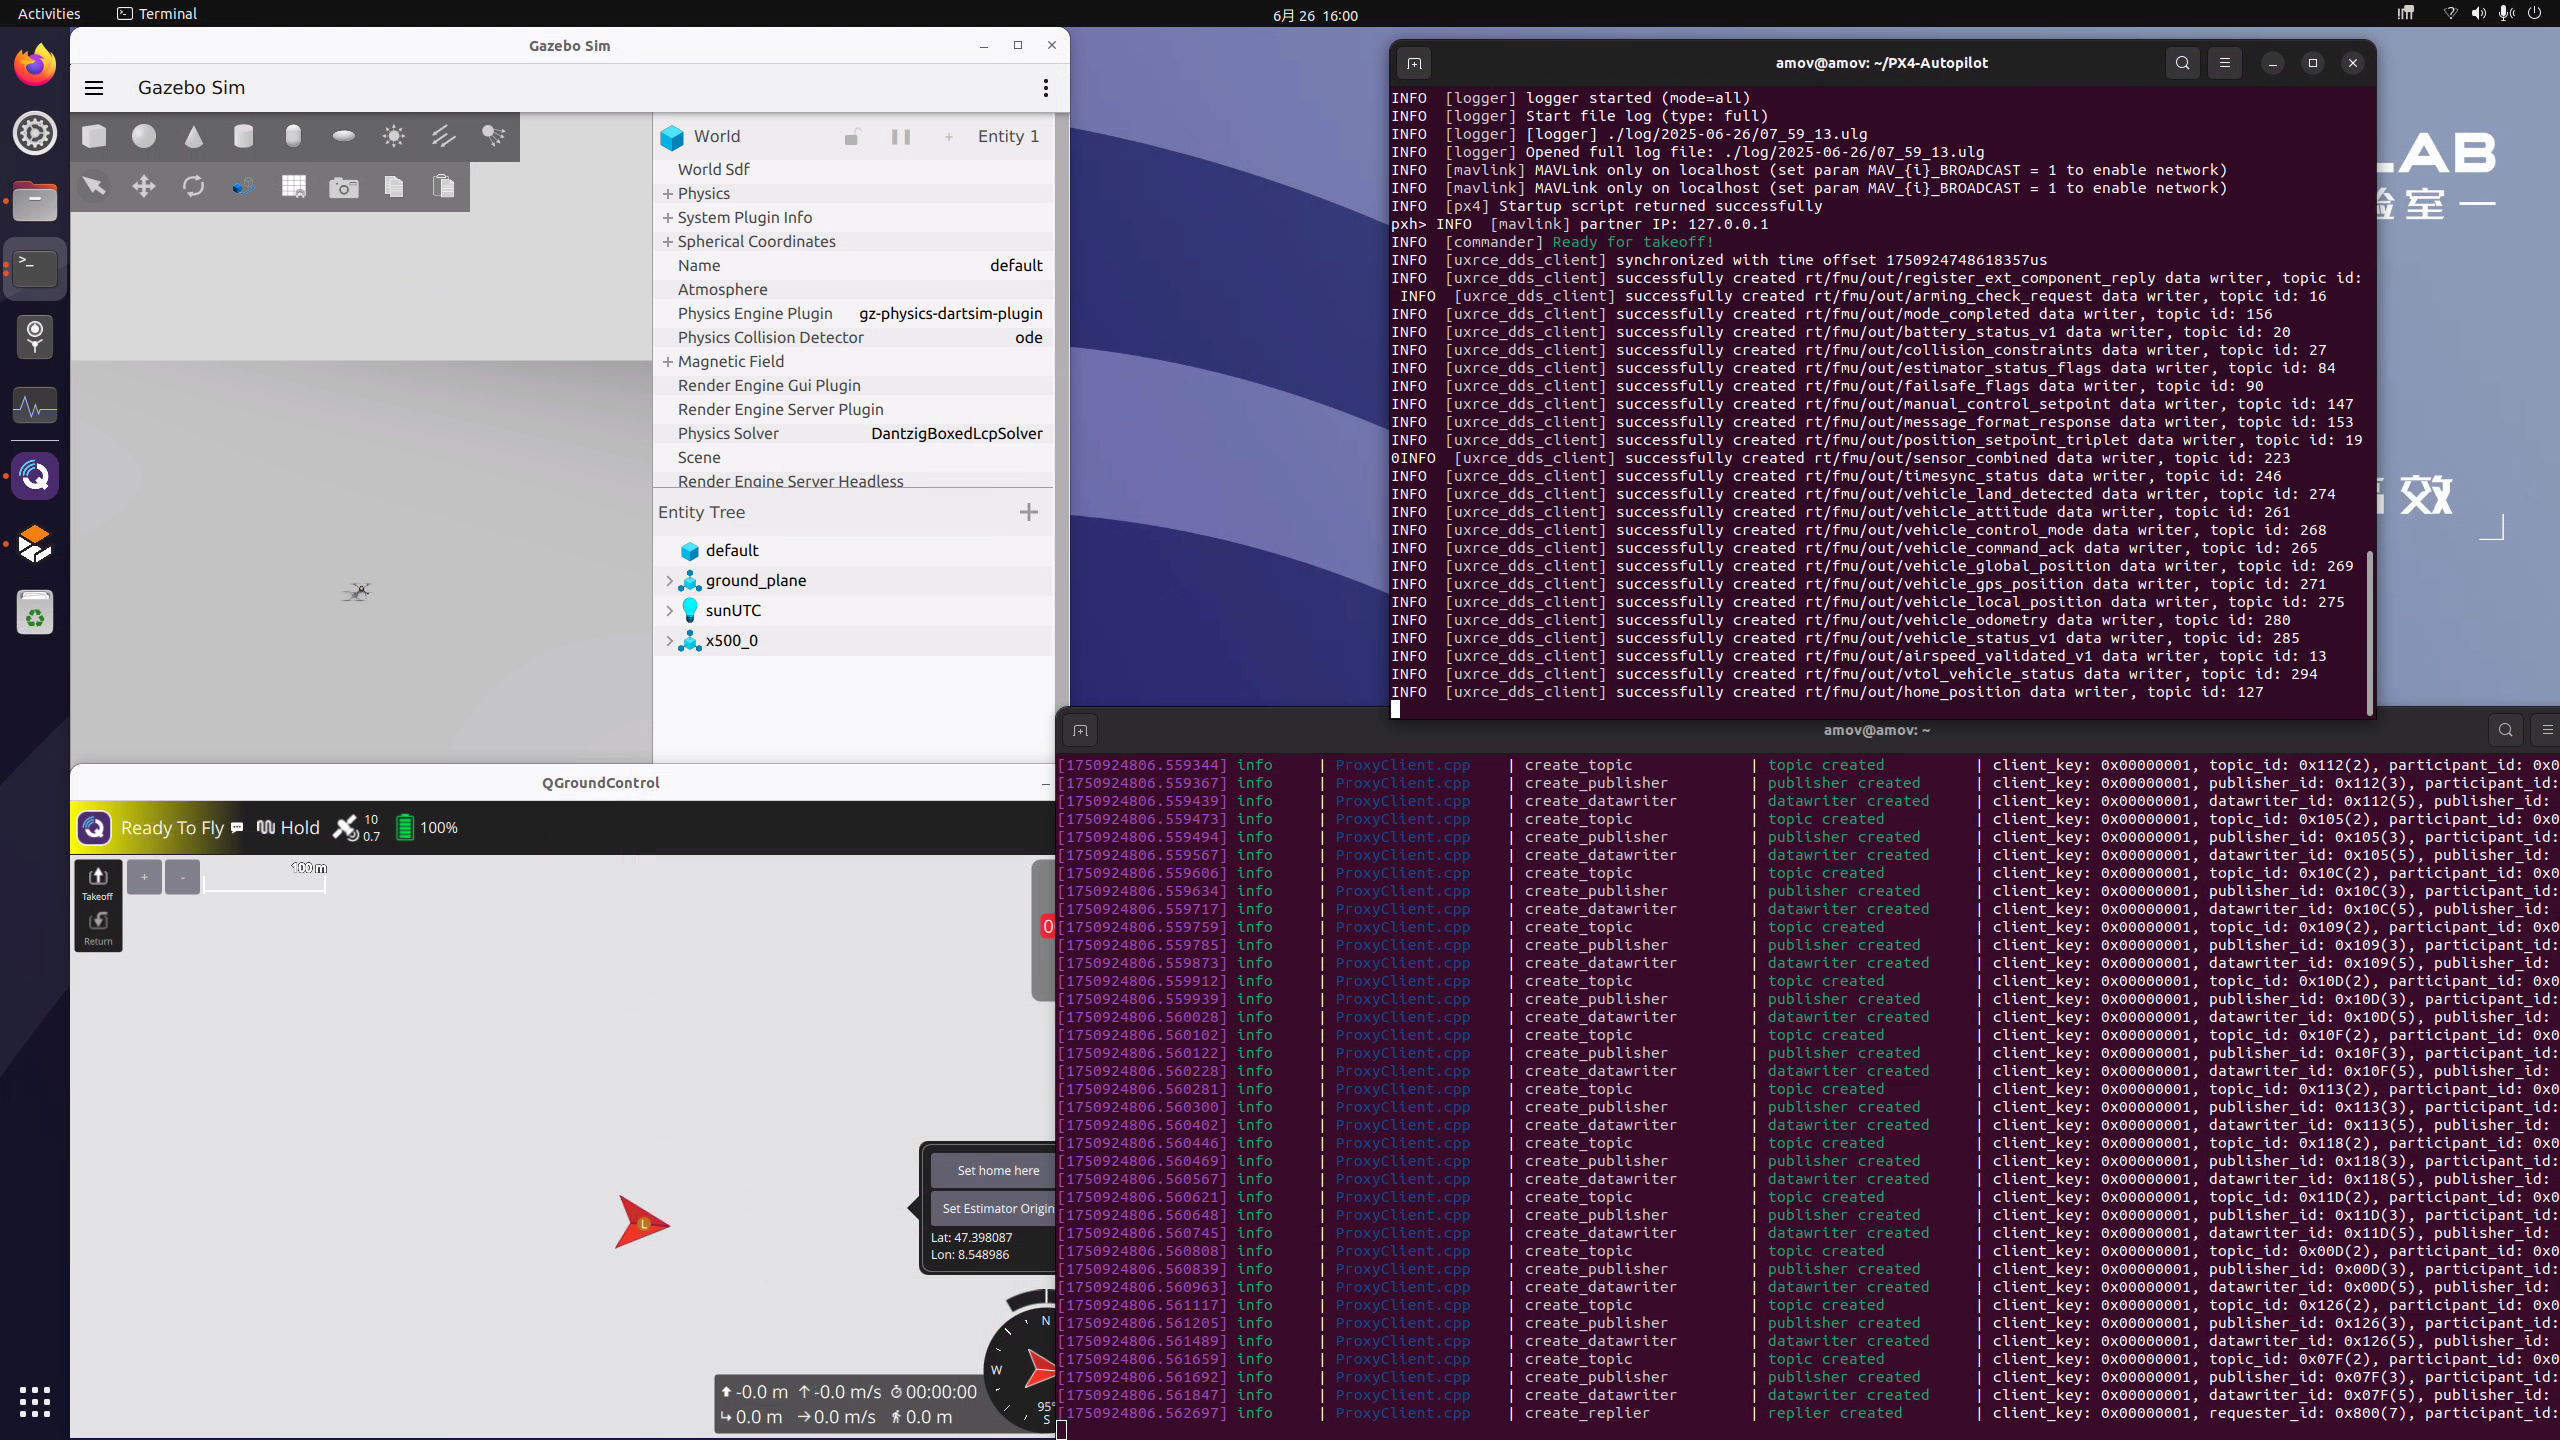
Task: Click the red vehicle arrow on map
Action: (x=641, y=1223)
